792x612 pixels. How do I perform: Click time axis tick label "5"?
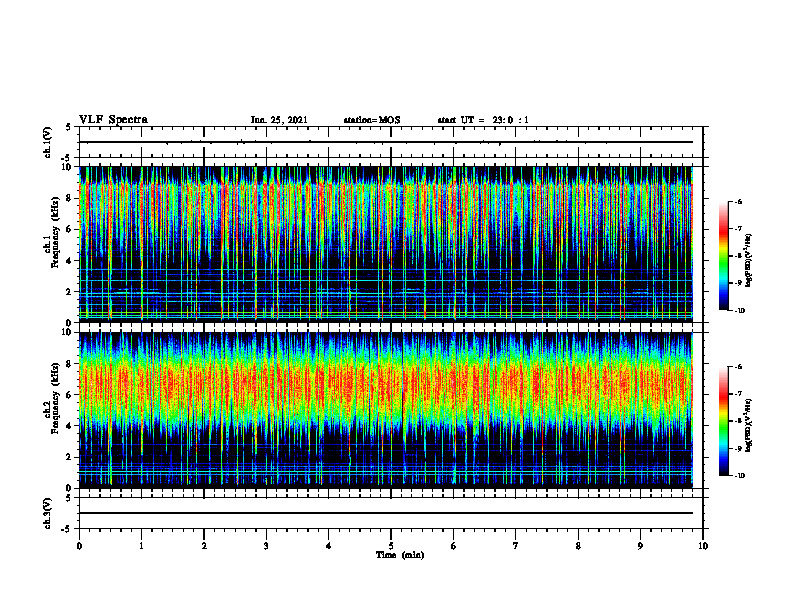[x=391, y=546]
